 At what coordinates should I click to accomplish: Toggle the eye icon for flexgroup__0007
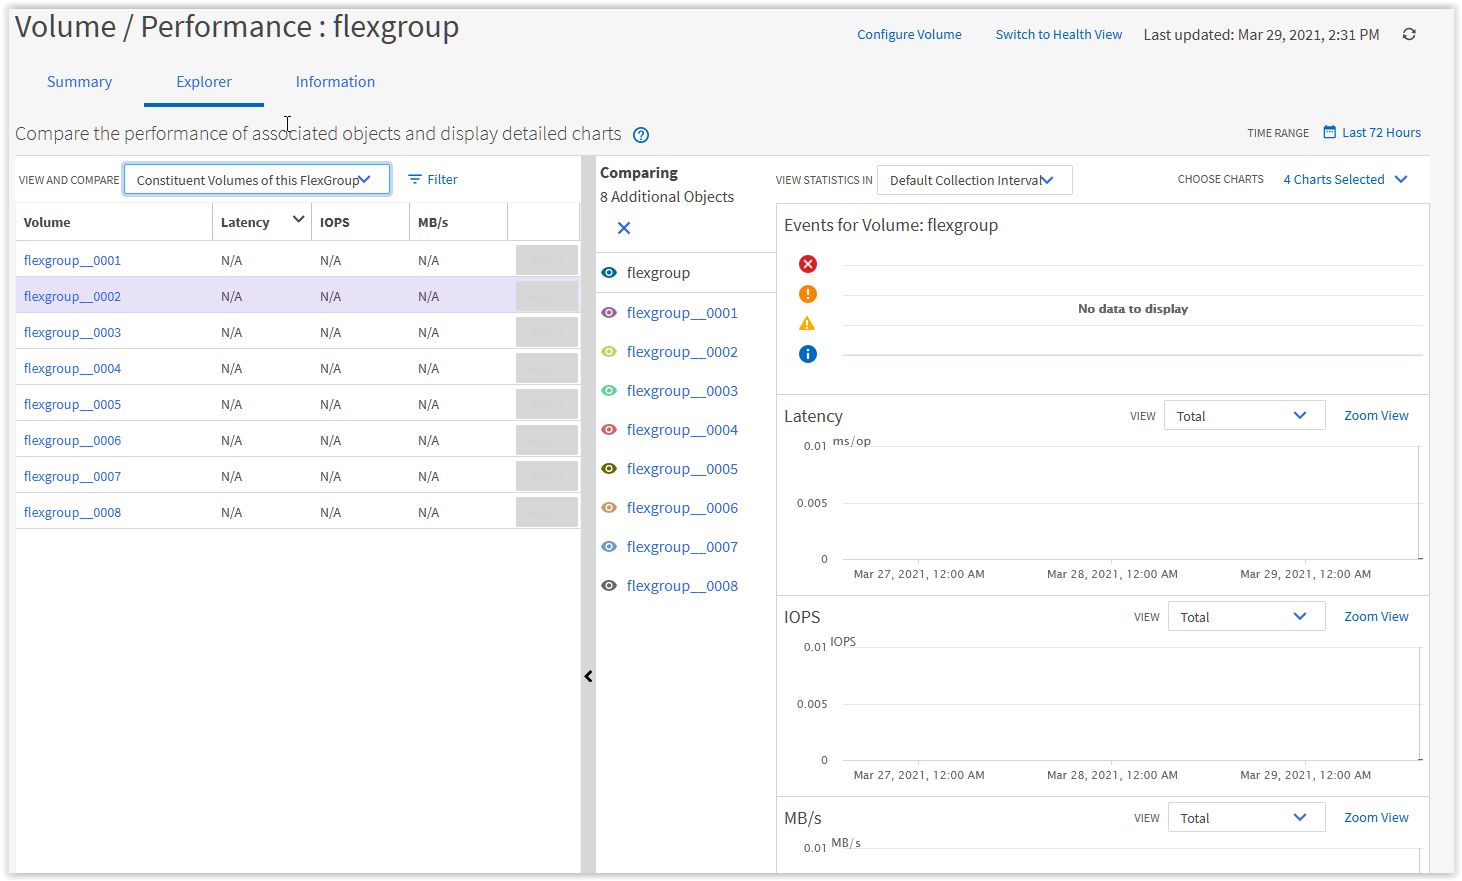(x=609, y=547)
